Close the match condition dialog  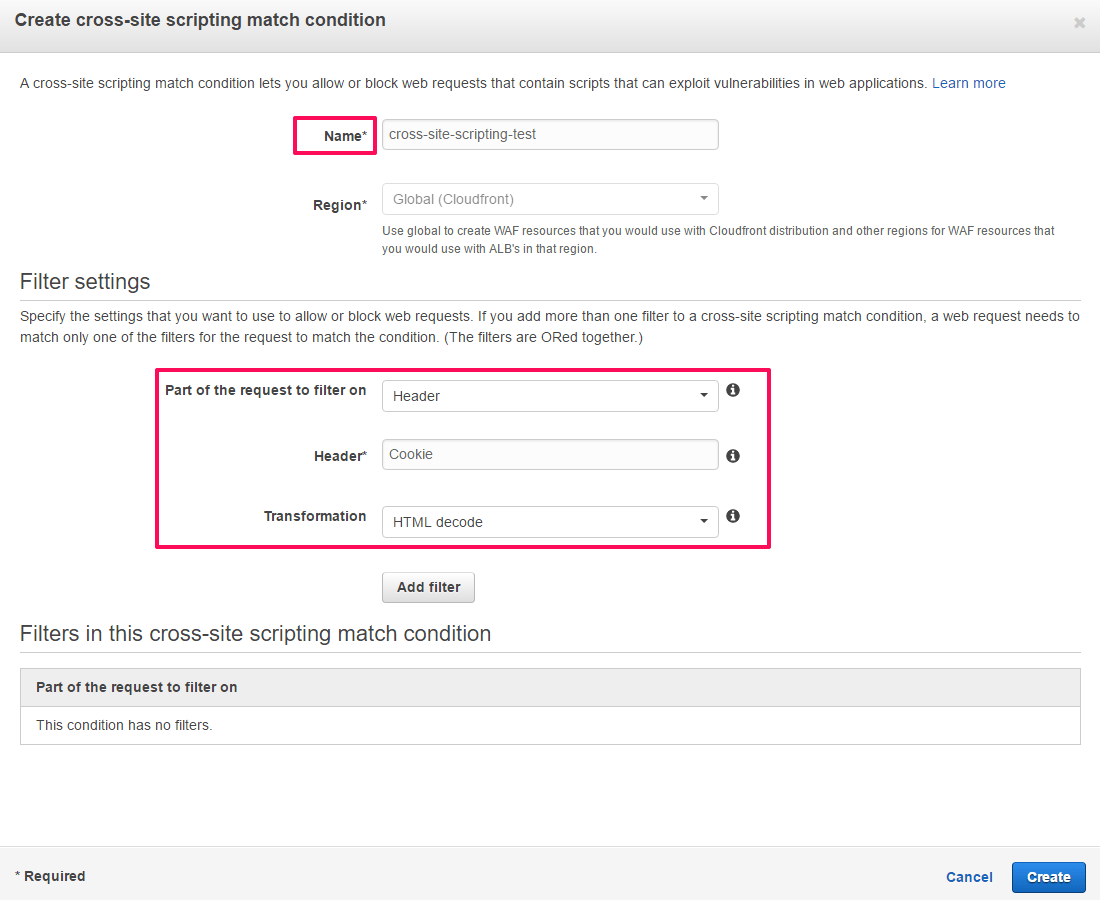[1079, 22]
